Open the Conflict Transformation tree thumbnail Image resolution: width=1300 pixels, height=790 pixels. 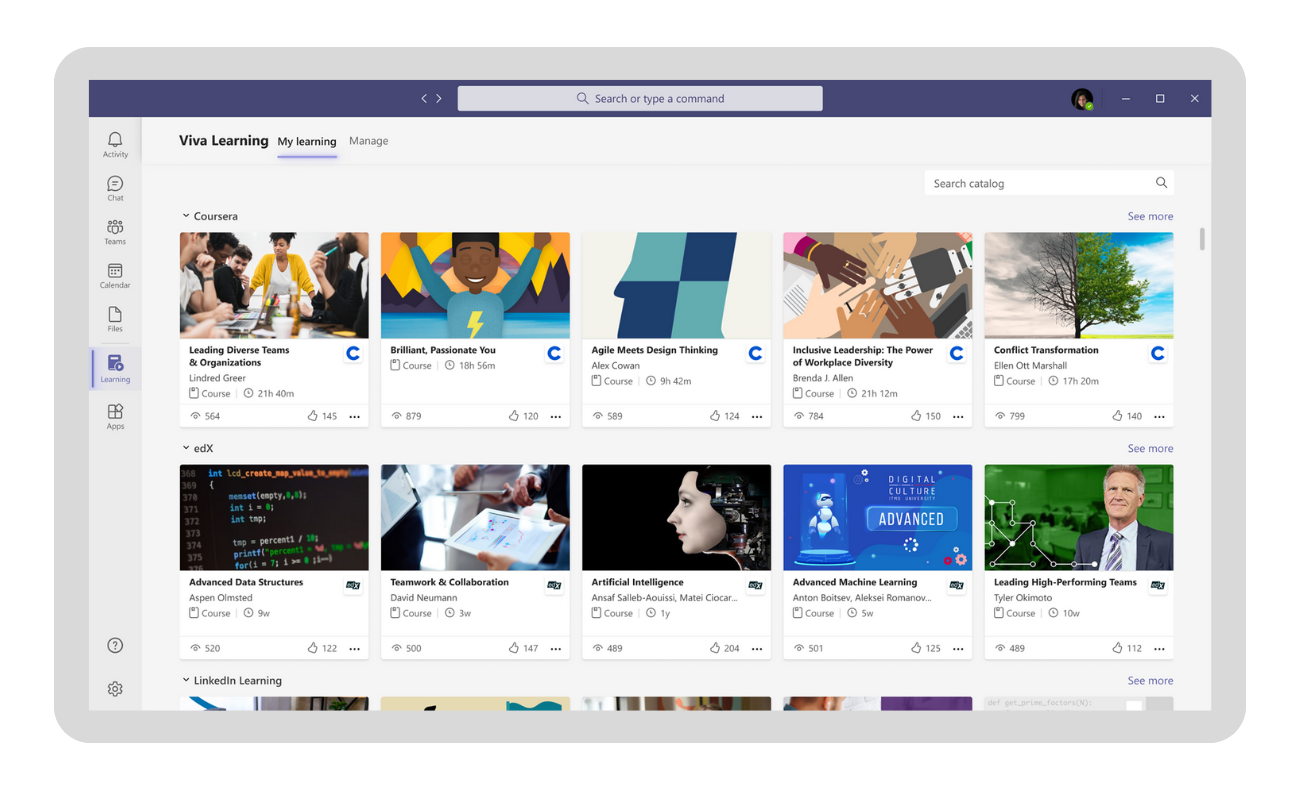(1079, 286)
